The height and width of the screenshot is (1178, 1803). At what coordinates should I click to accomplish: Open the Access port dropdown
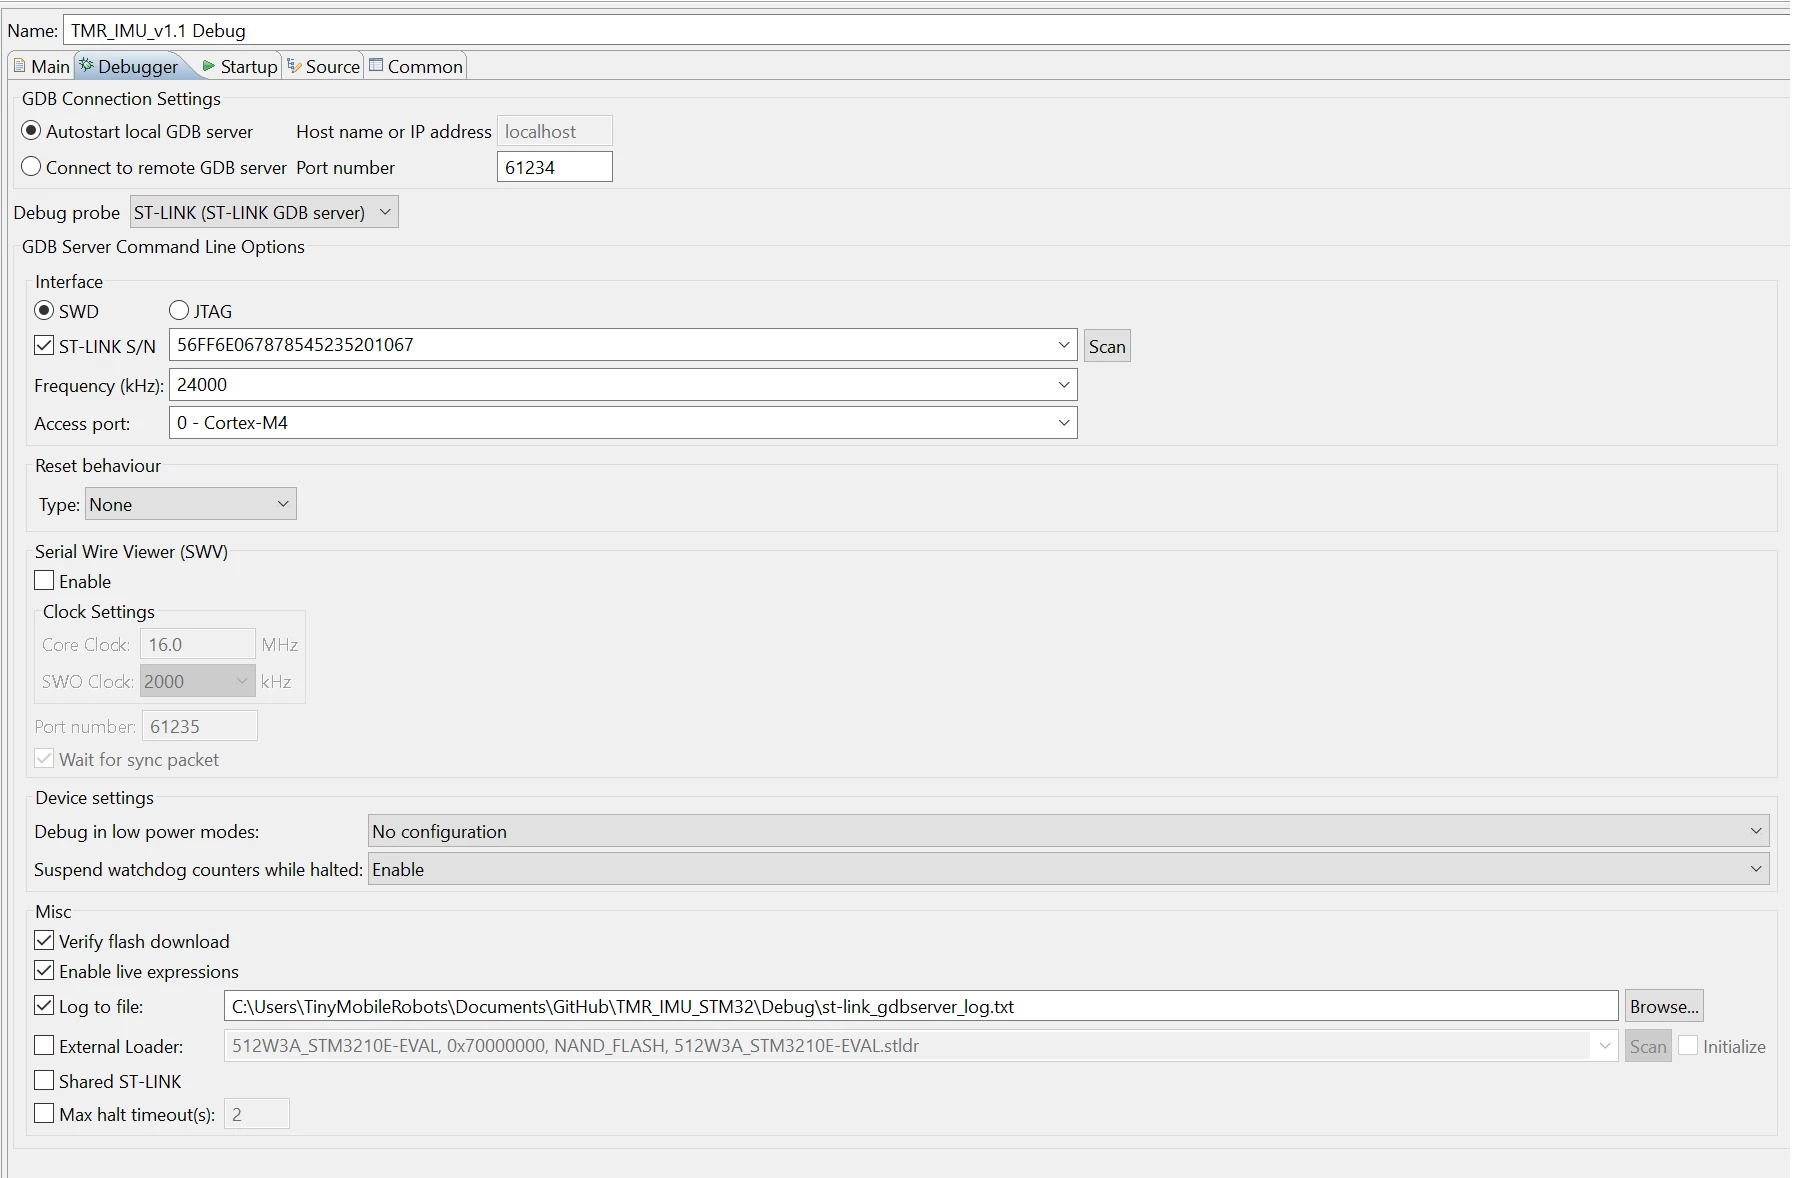click(1064, 423)
